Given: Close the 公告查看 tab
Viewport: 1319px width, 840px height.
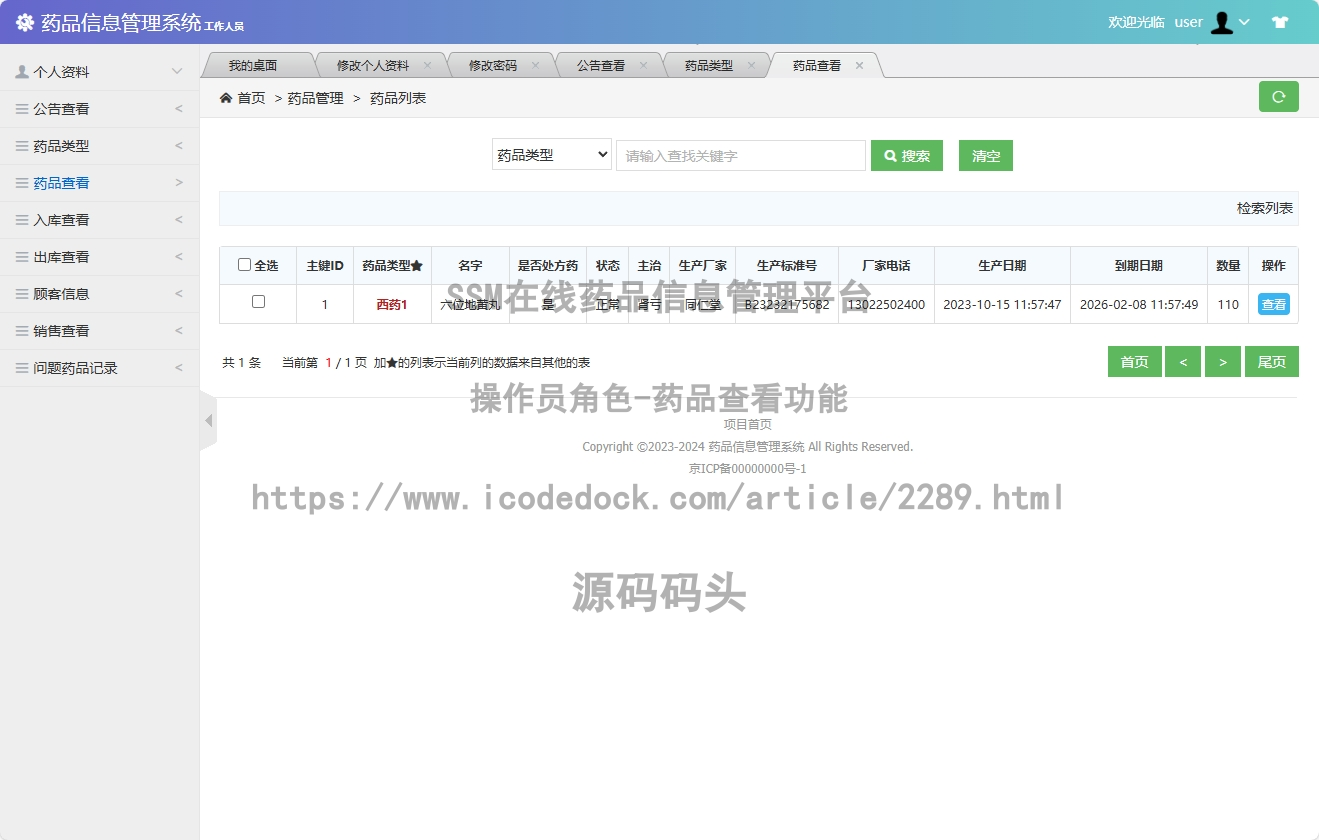Looking at the screenshot, I should coord(643,66).
